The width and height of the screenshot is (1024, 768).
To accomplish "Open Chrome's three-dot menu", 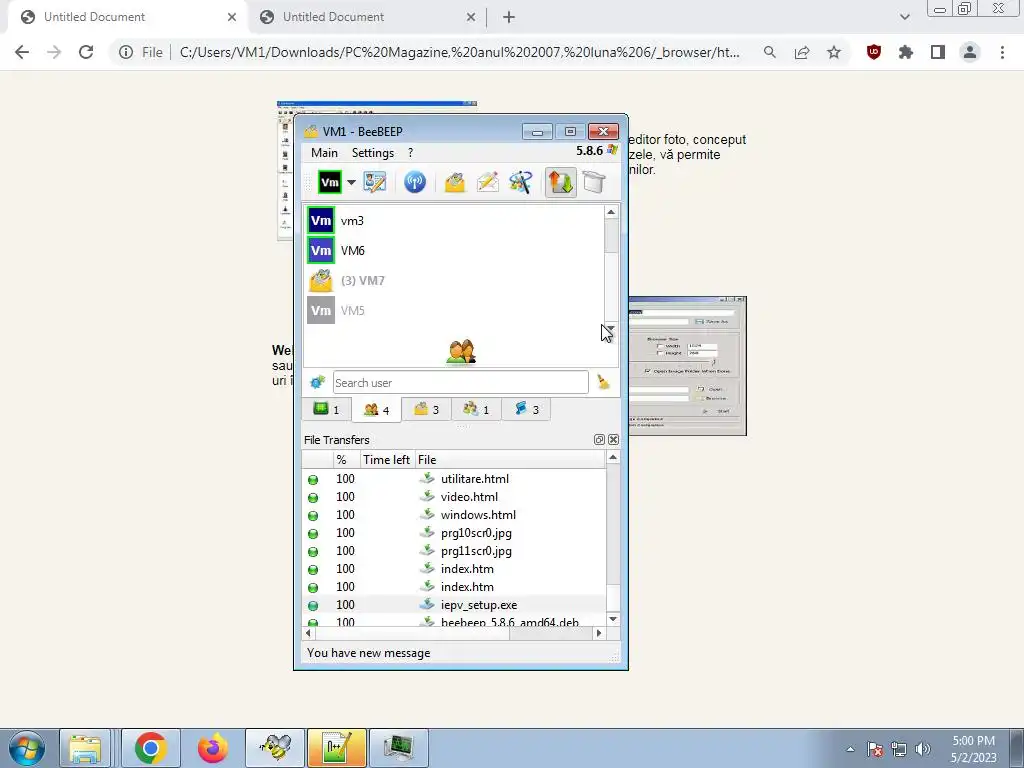I will point(1002,52).
